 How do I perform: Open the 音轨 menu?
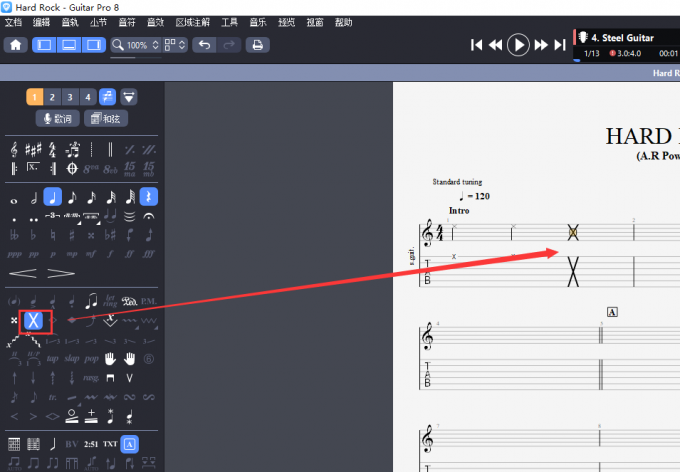click(x=69, y=22)
